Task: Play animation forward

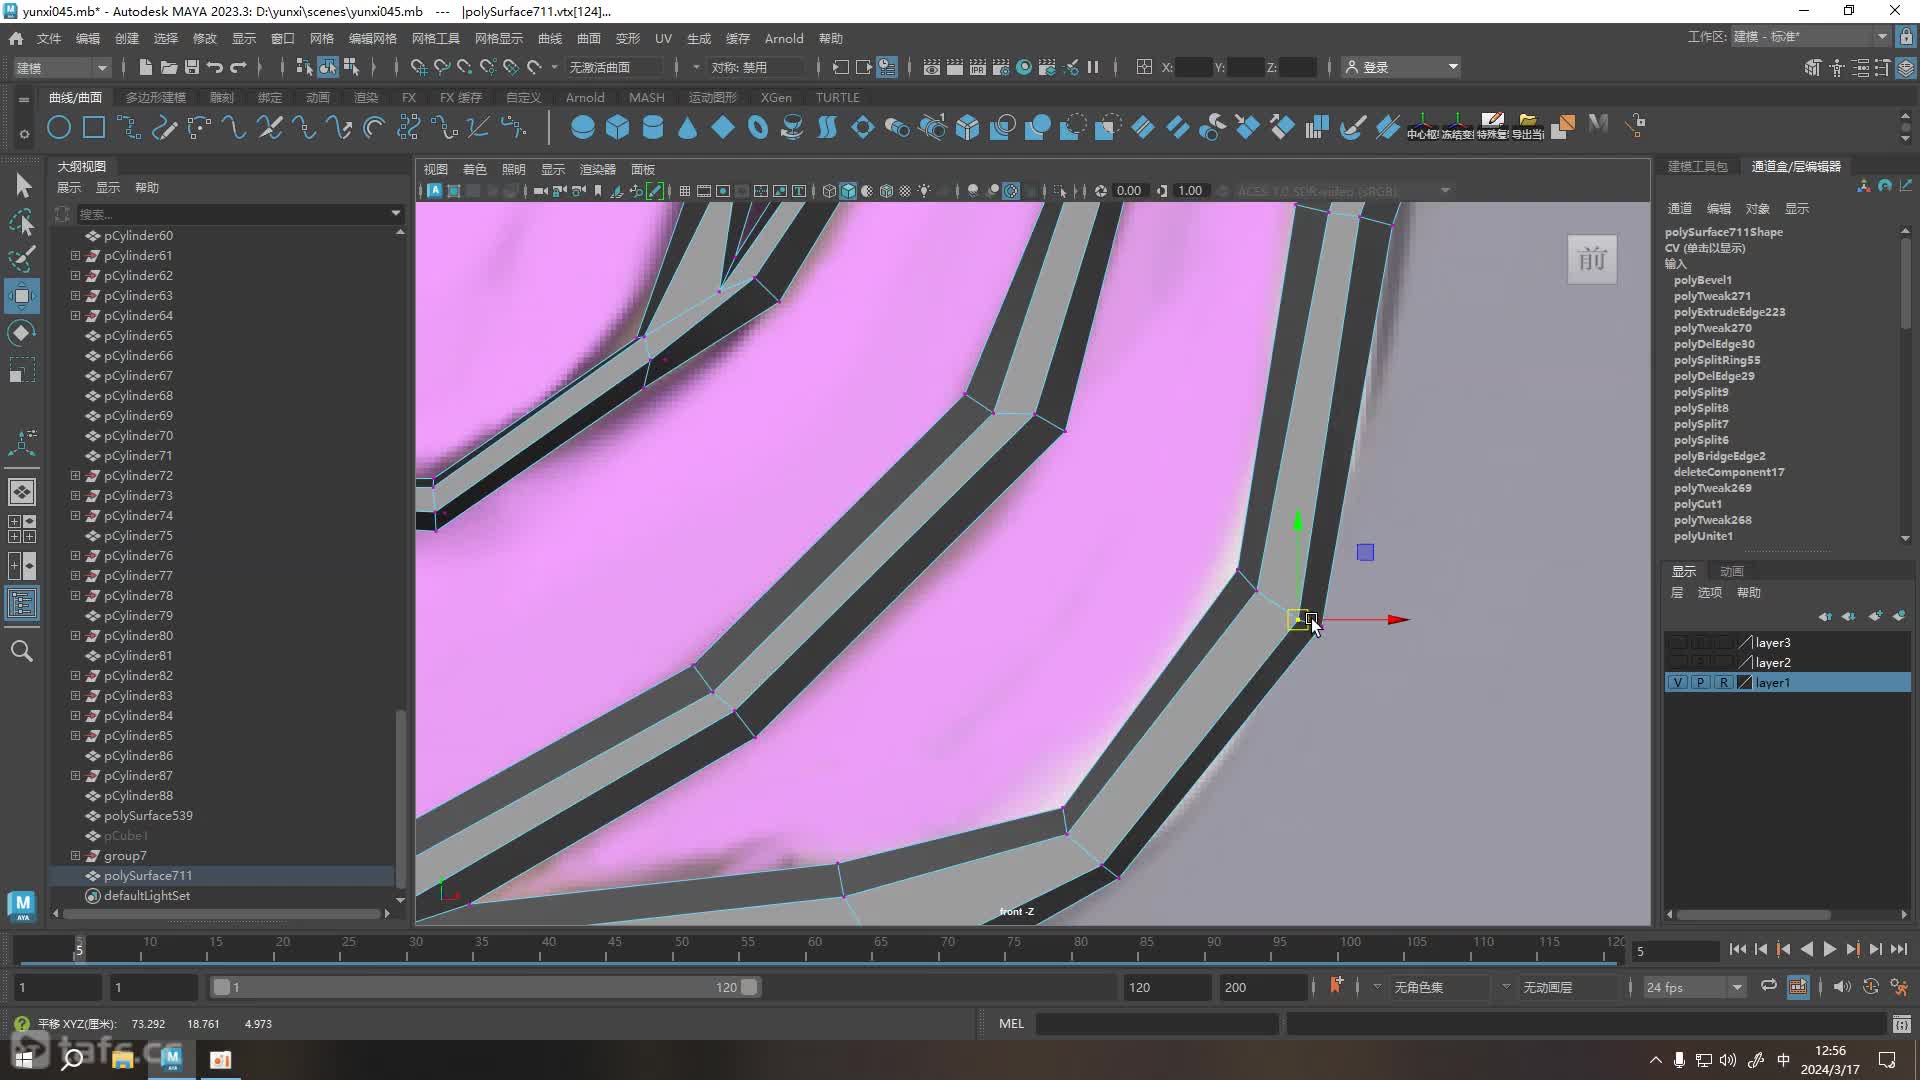Action: pos(1829,950)
